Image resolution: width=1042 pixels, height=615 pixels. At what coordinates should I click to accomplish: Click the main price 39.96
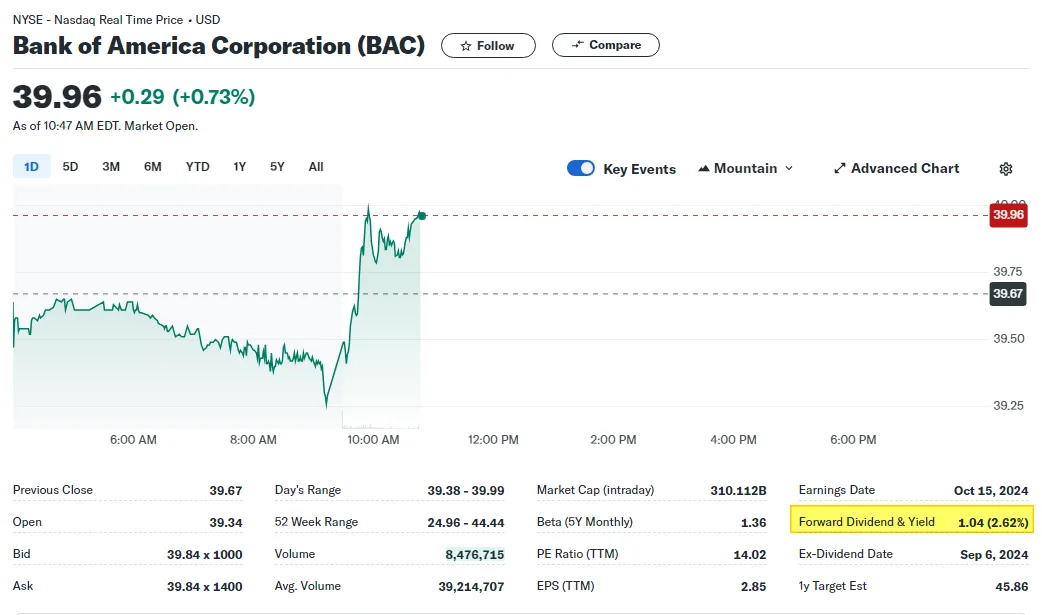coord(57,97)
